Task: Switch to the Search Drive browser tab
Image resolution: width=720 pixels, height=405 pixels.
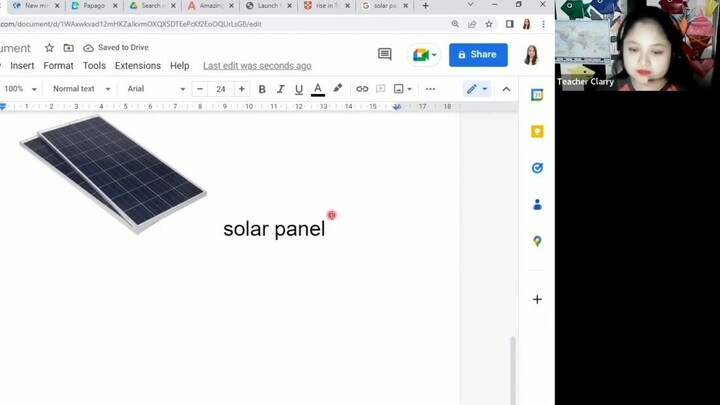Action: tap(152, 6)
